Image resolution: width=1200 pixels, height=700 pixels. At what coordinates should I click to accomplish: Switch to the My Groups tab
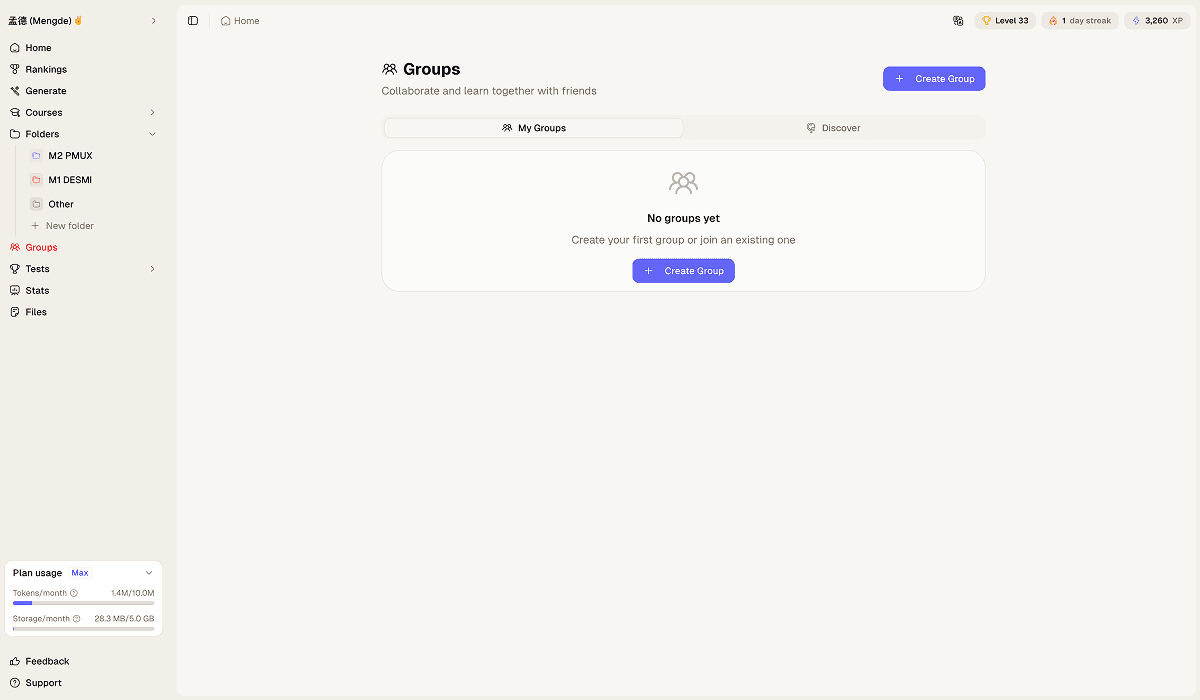coord(533,127)
